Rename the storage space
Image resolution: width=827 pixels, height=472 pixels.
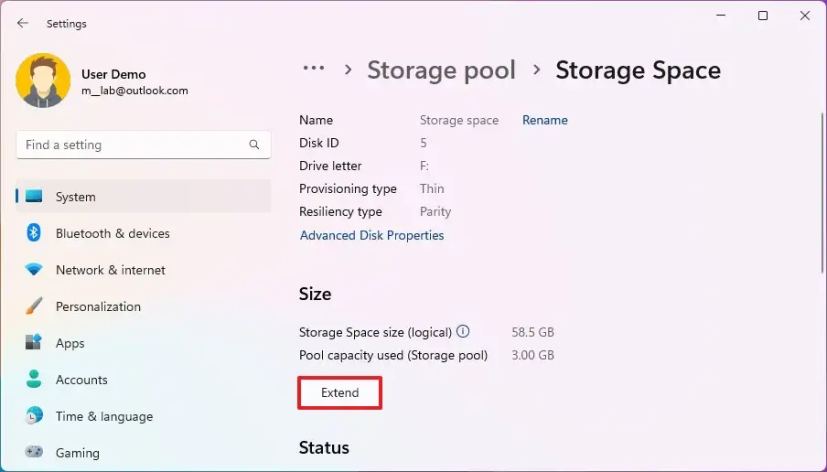tap(545, 120)
